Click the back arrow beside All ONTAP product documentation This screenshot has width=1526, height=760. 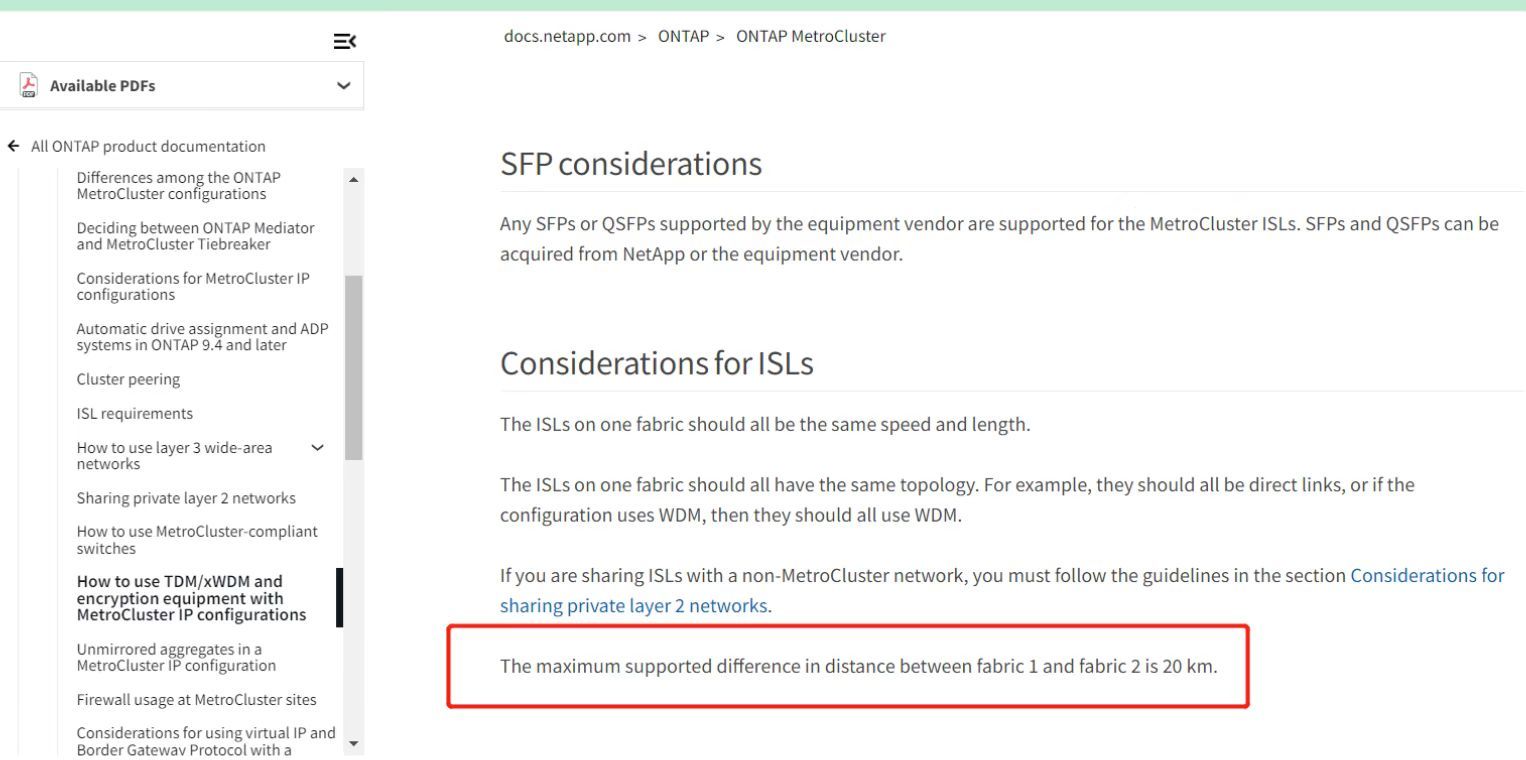12,146
